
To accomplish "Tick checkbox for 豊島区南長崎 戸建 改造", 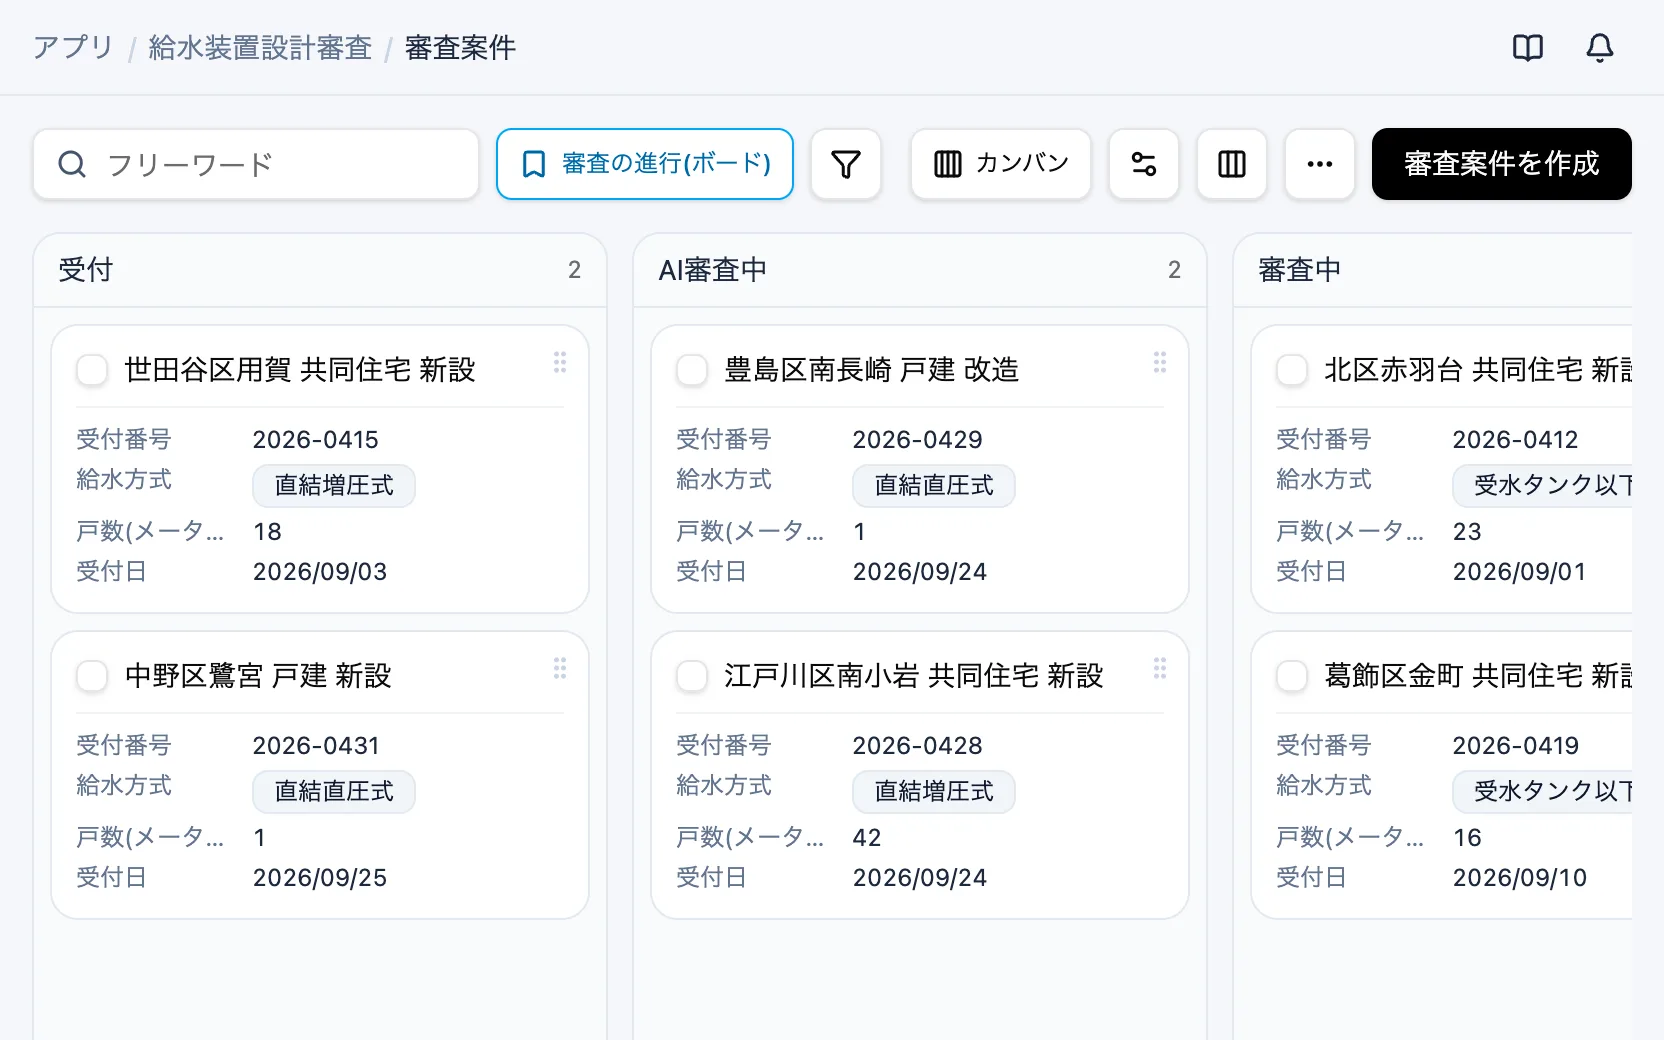I will [x=692, y=370].
